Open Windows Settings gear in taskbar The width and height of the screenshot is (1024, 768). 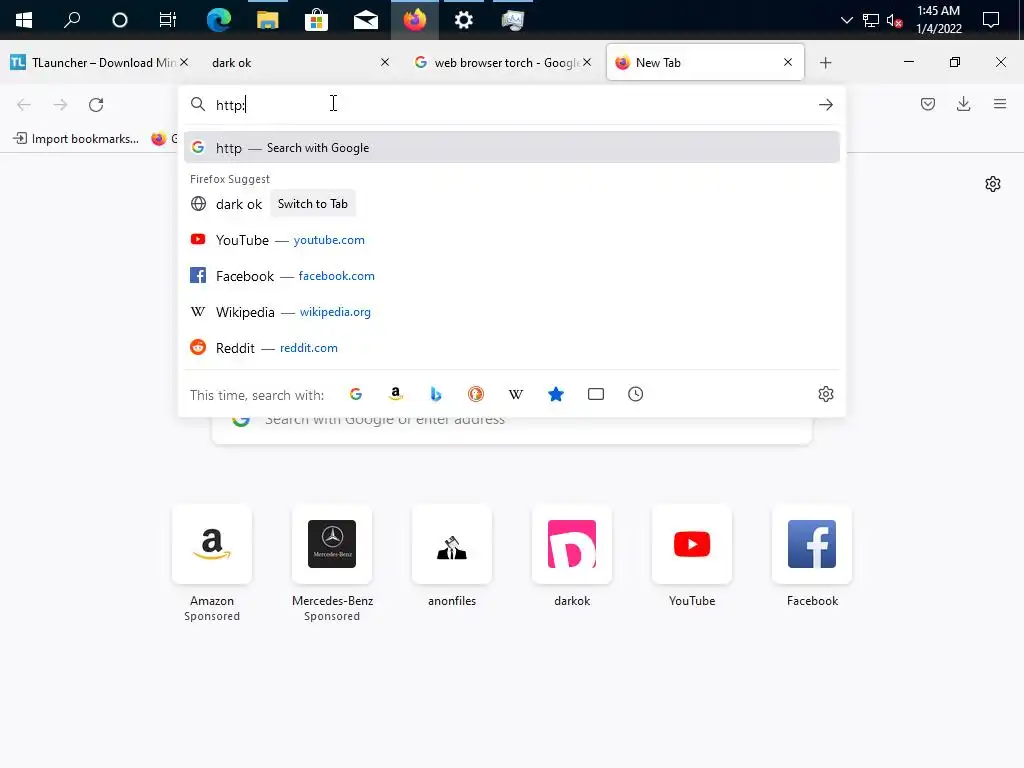click(464, 20)
